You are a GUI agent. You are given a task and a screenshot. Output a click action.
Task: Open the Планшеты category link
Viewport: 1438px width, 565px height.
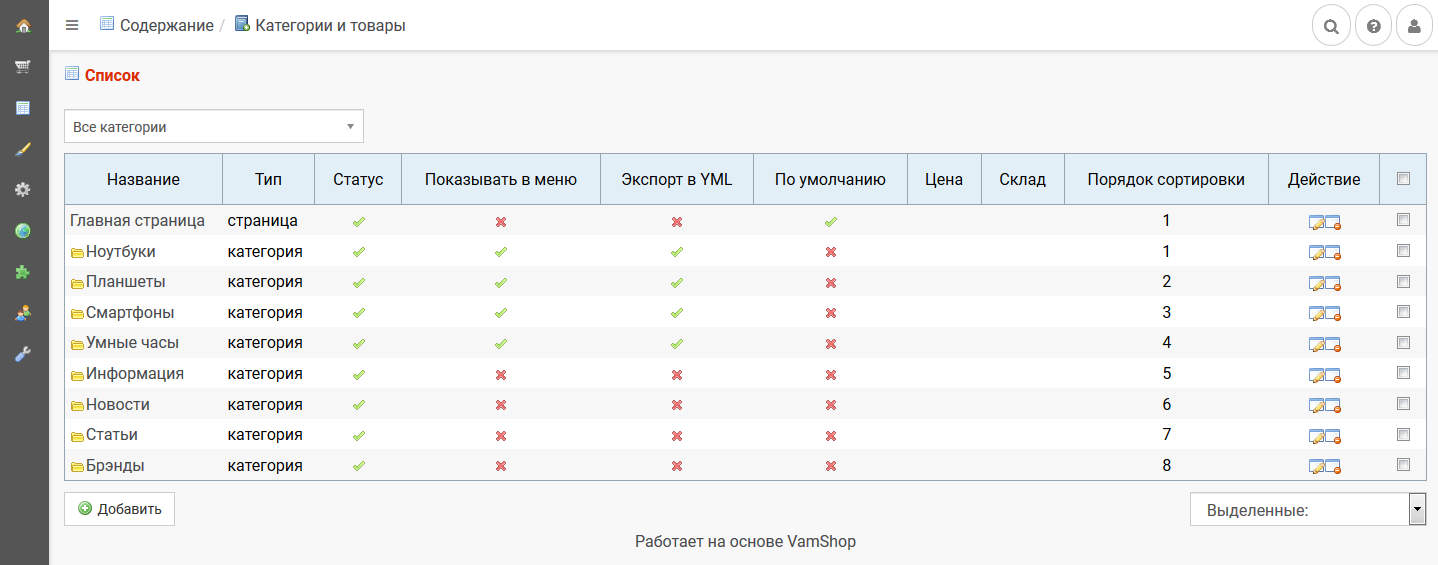tap(126, 282)
